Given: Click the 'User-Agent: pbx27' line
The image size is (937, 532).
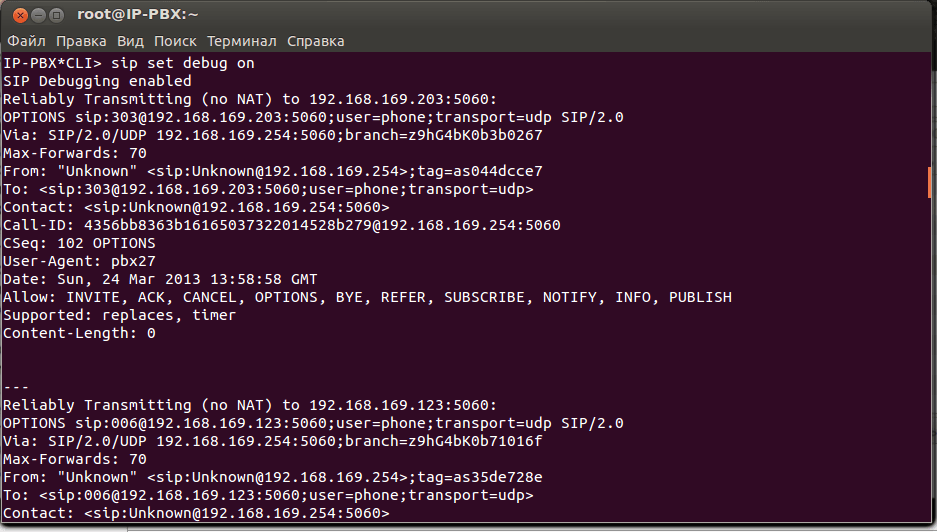Looking at the screenshot, I should [79, 261].
